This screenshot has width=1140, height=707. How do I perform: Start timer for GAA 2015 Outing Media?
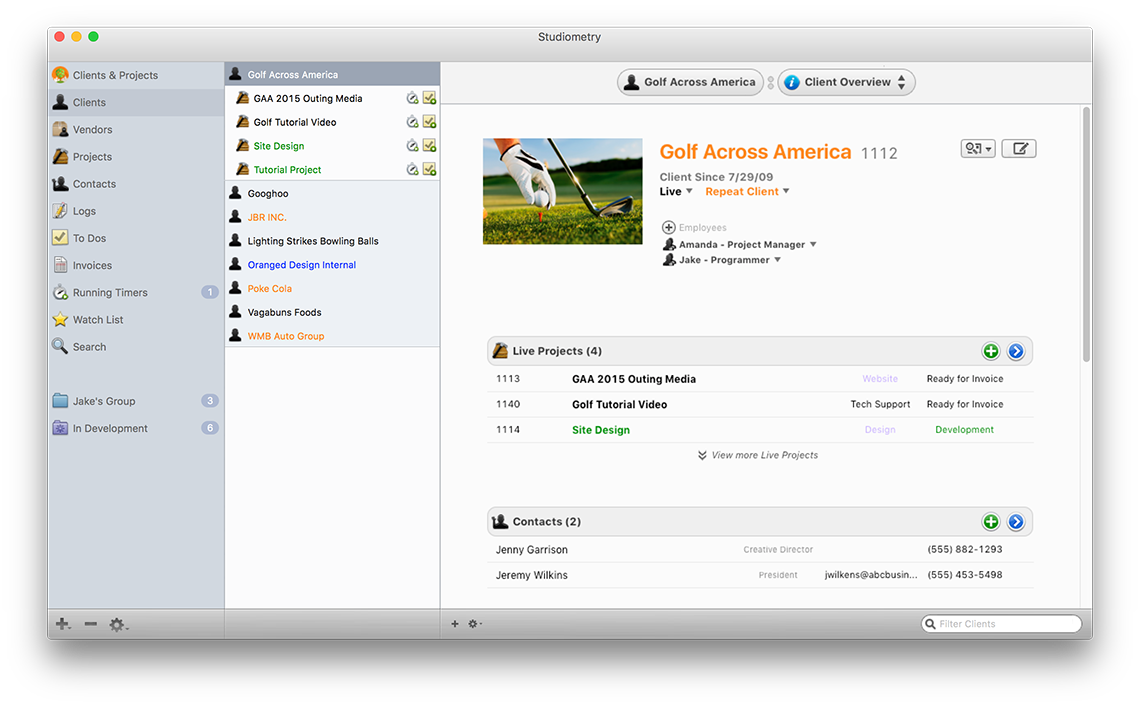412,98
